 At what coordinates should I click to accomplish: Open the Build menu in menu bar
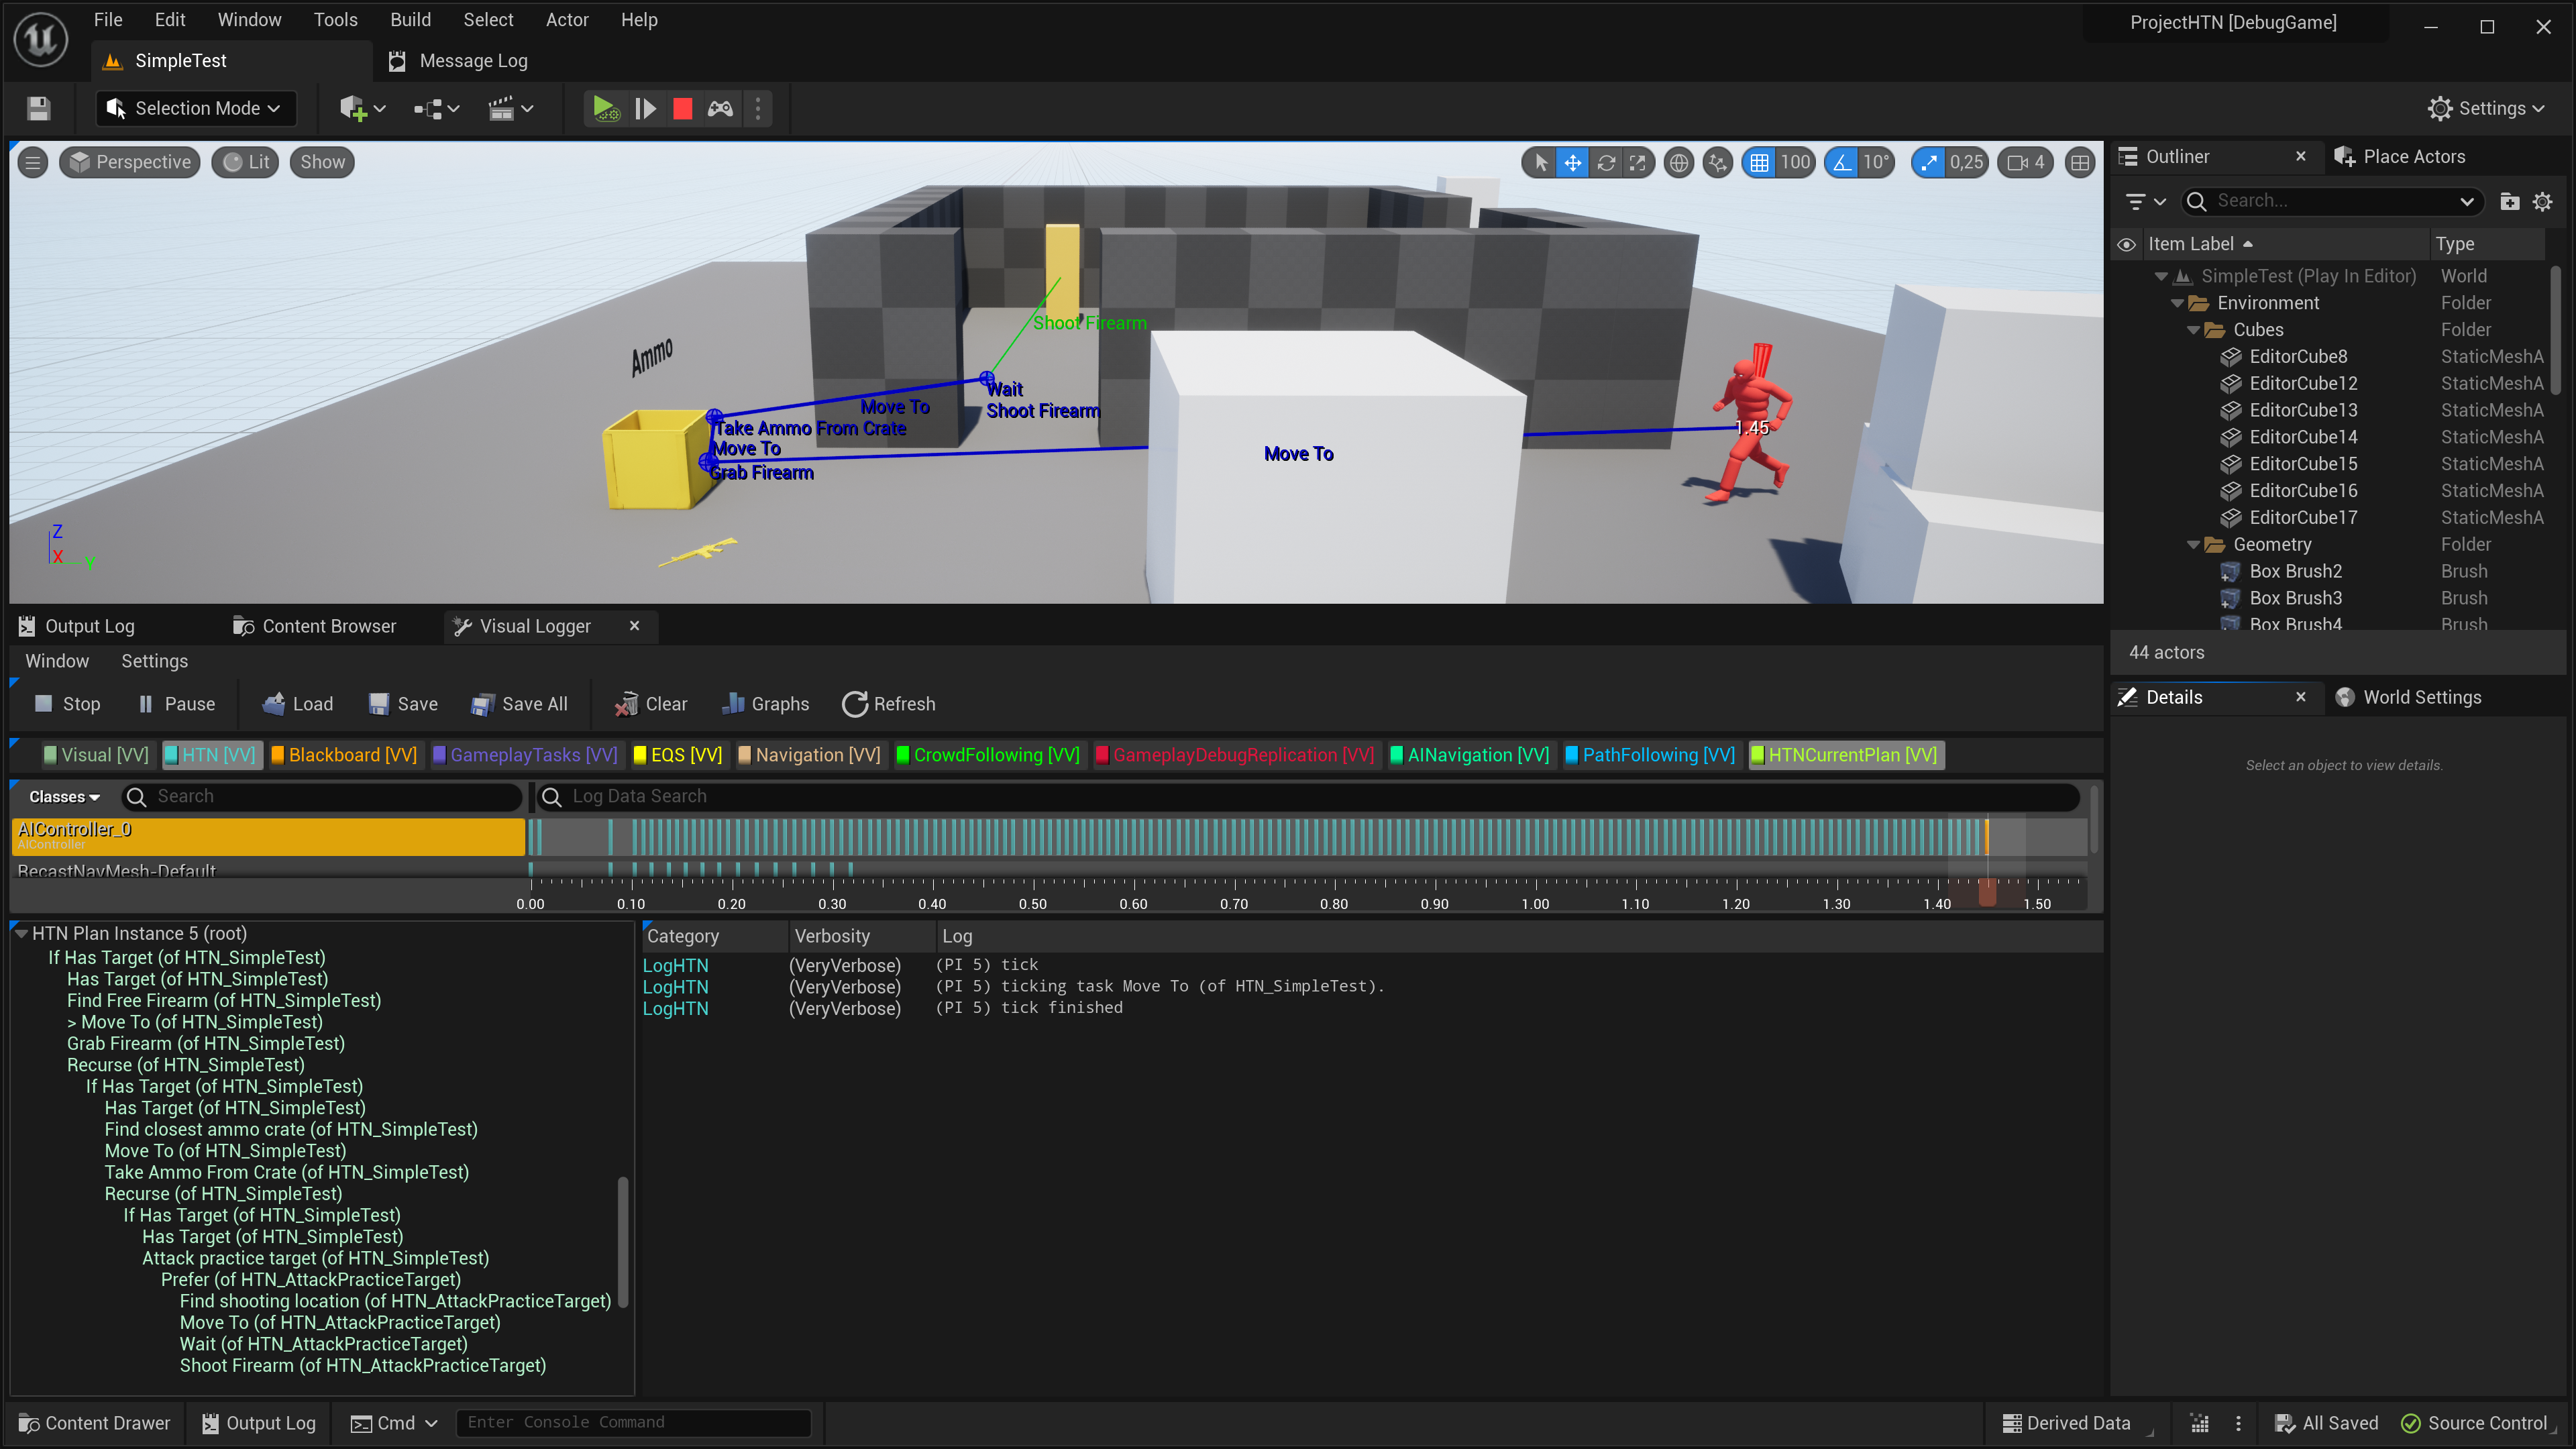pos(409,19)
